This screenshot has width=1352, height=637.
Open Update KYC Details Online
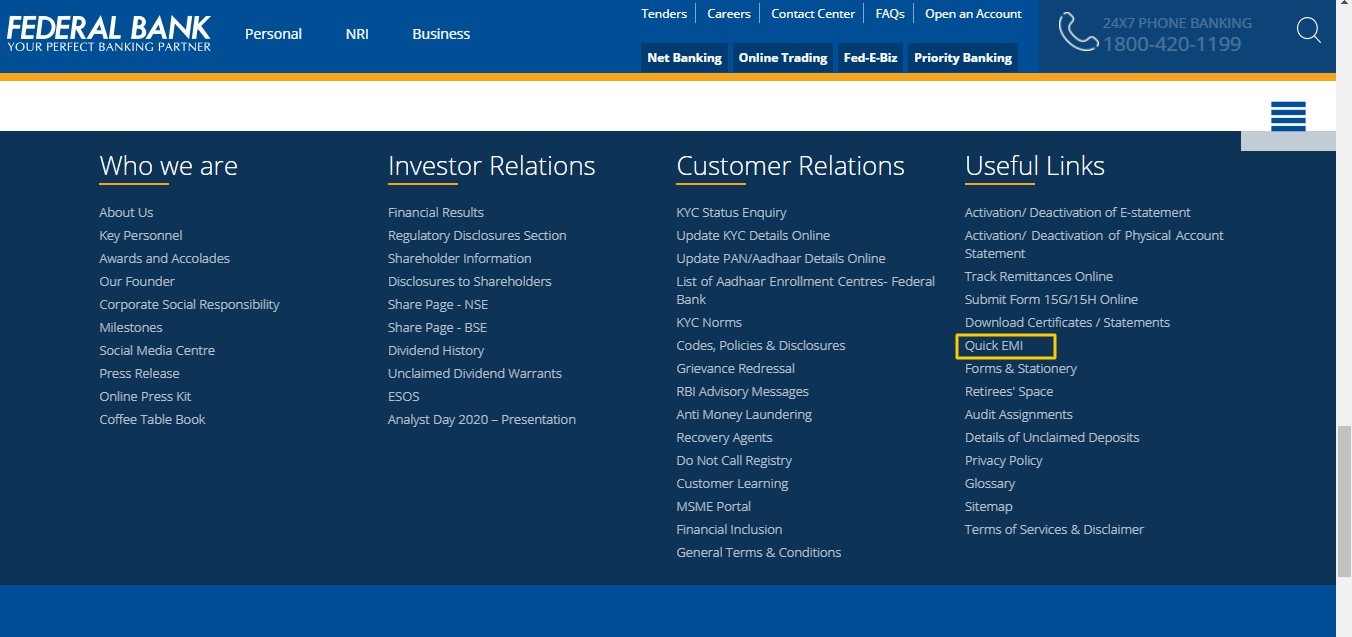[753, 235]
